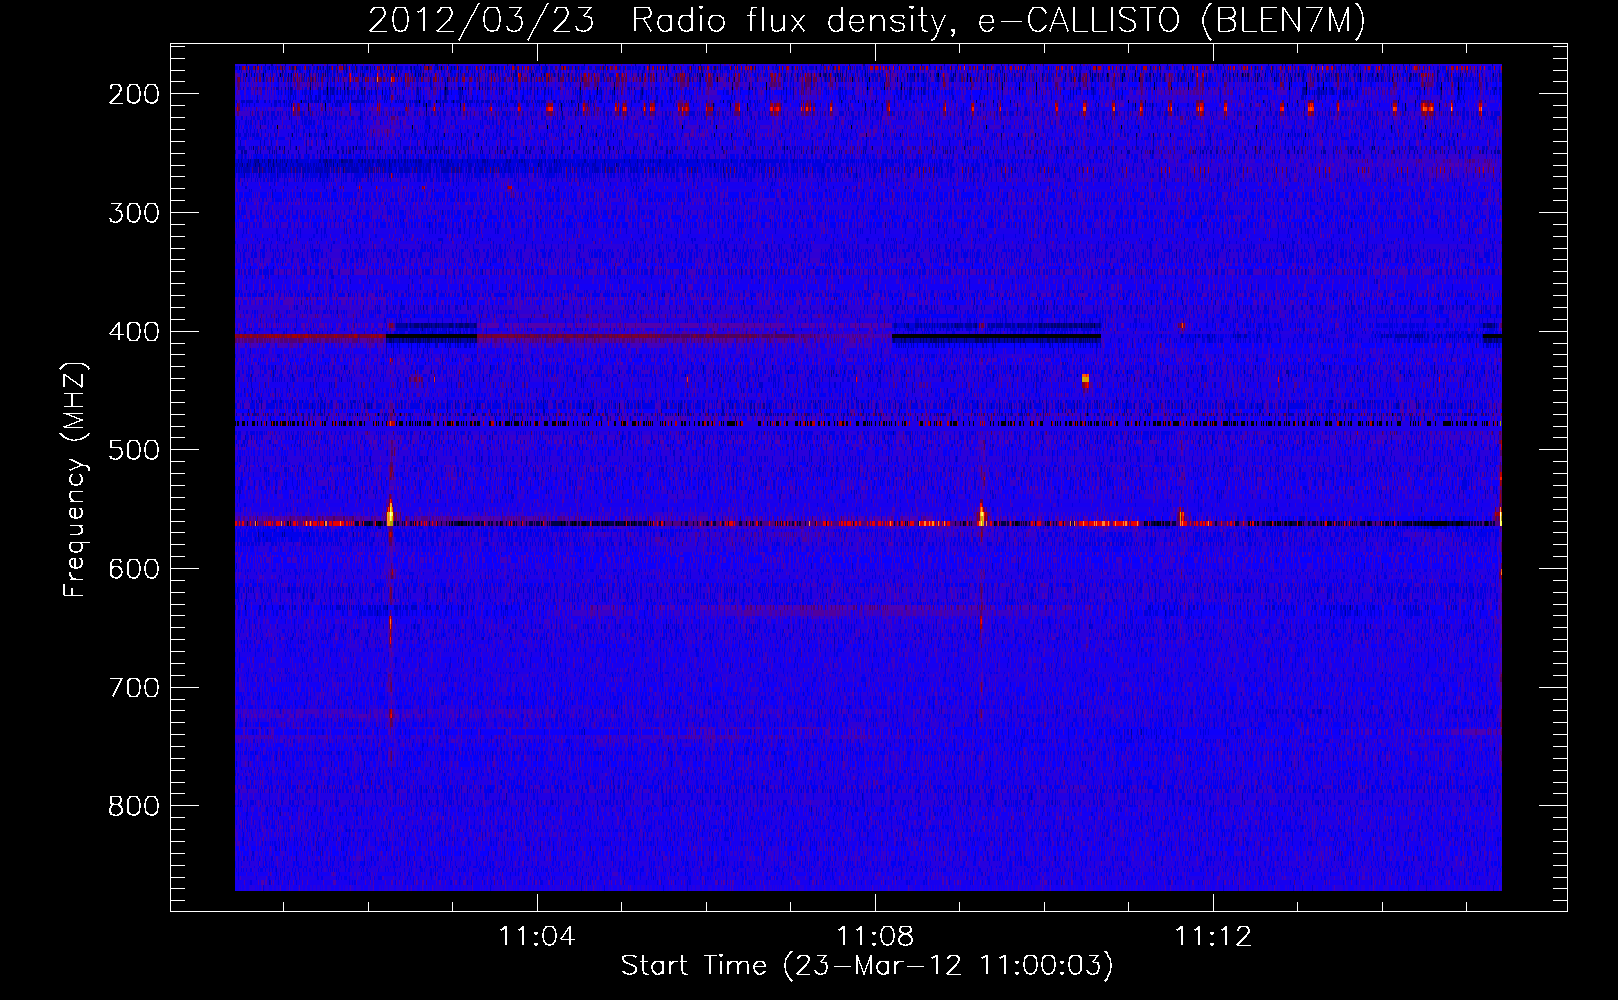
Task: Click the 200 frequency tick label
Action: coord(134,94)
